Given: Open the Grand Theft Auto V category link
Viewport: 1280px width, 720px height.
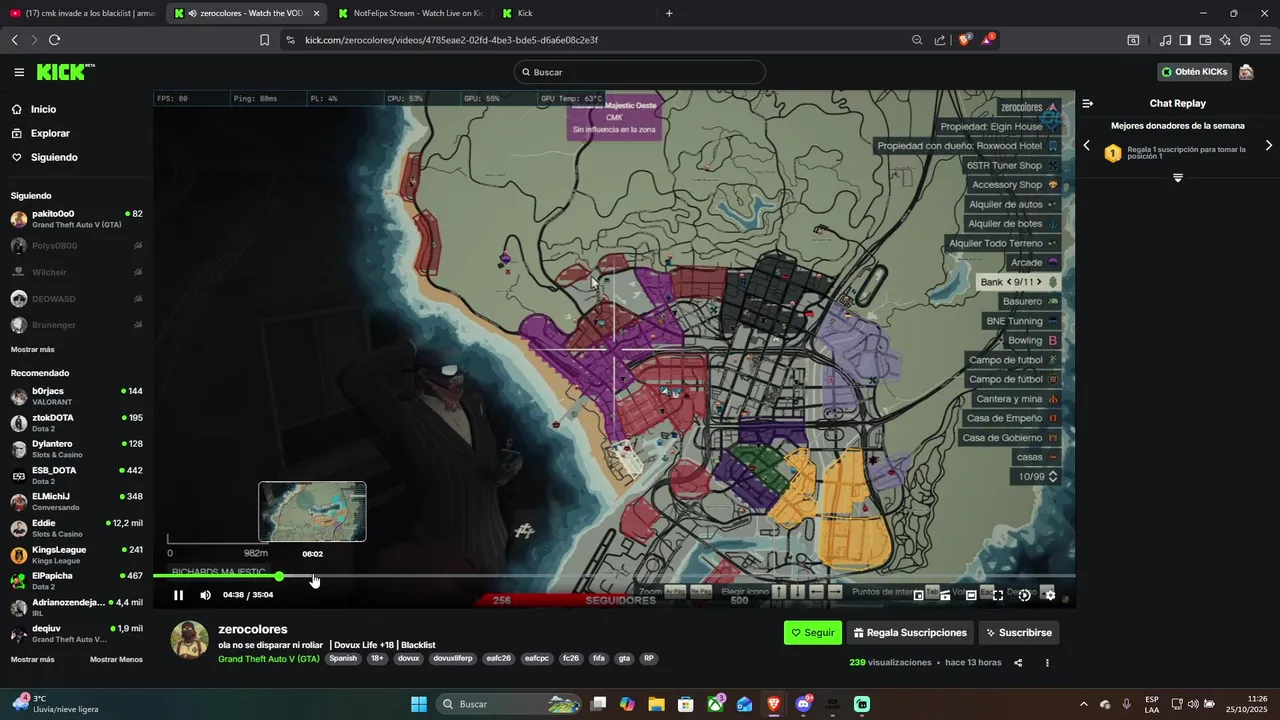Looking at the screenshot, I should pos(269,659).
